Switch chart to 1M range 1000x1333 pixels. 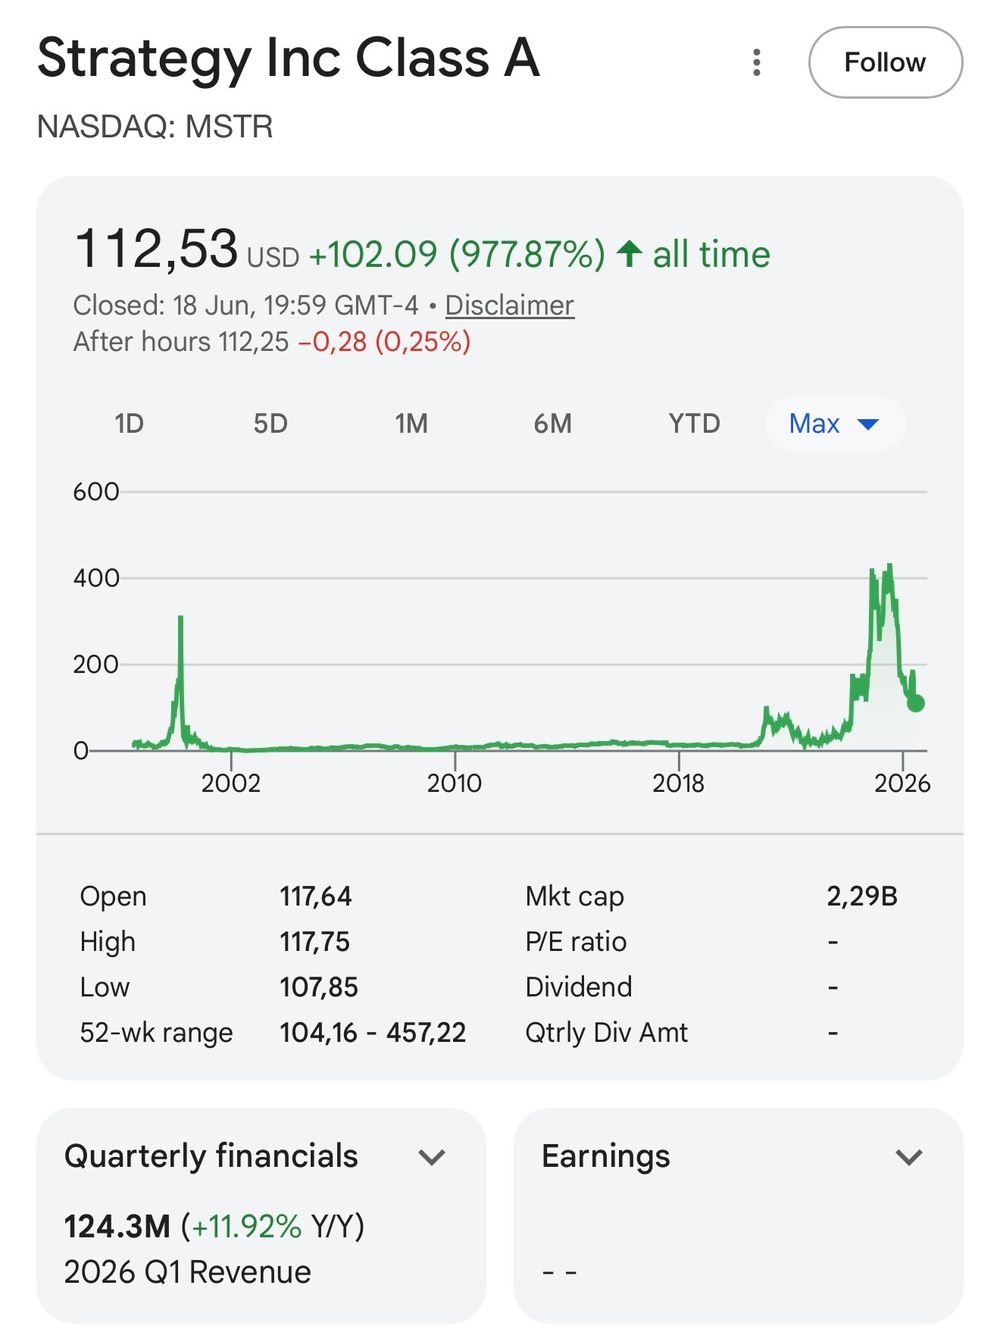[x=411, y=424]
